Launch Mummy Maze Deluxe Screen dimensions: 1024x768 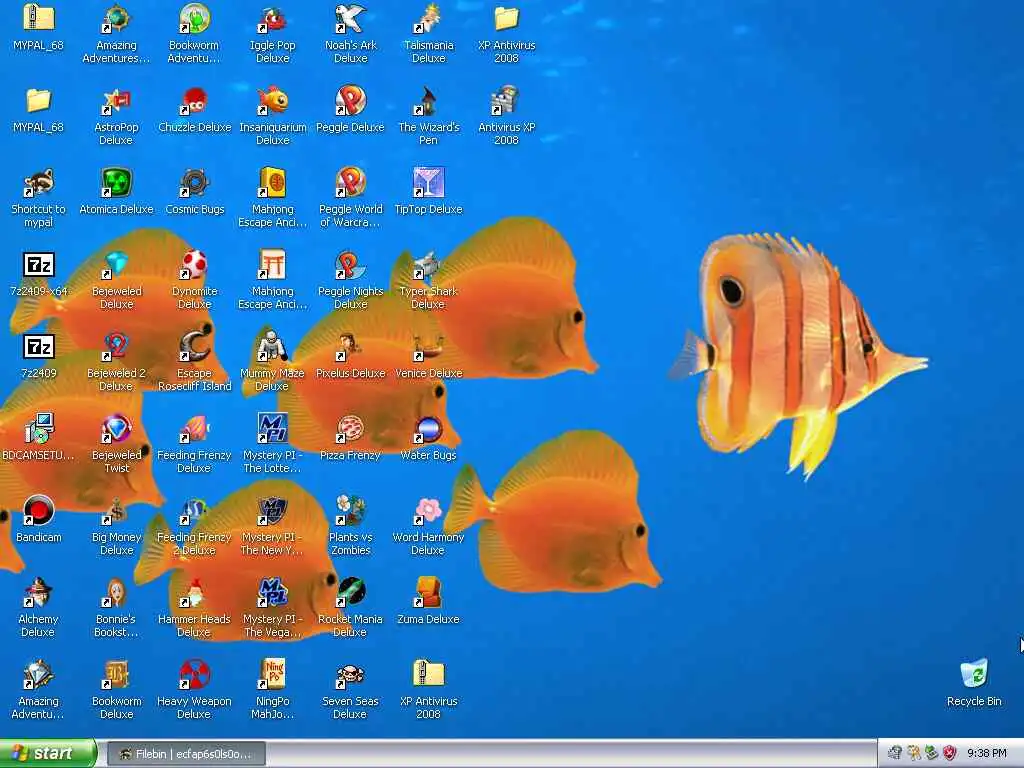[272, 362]
